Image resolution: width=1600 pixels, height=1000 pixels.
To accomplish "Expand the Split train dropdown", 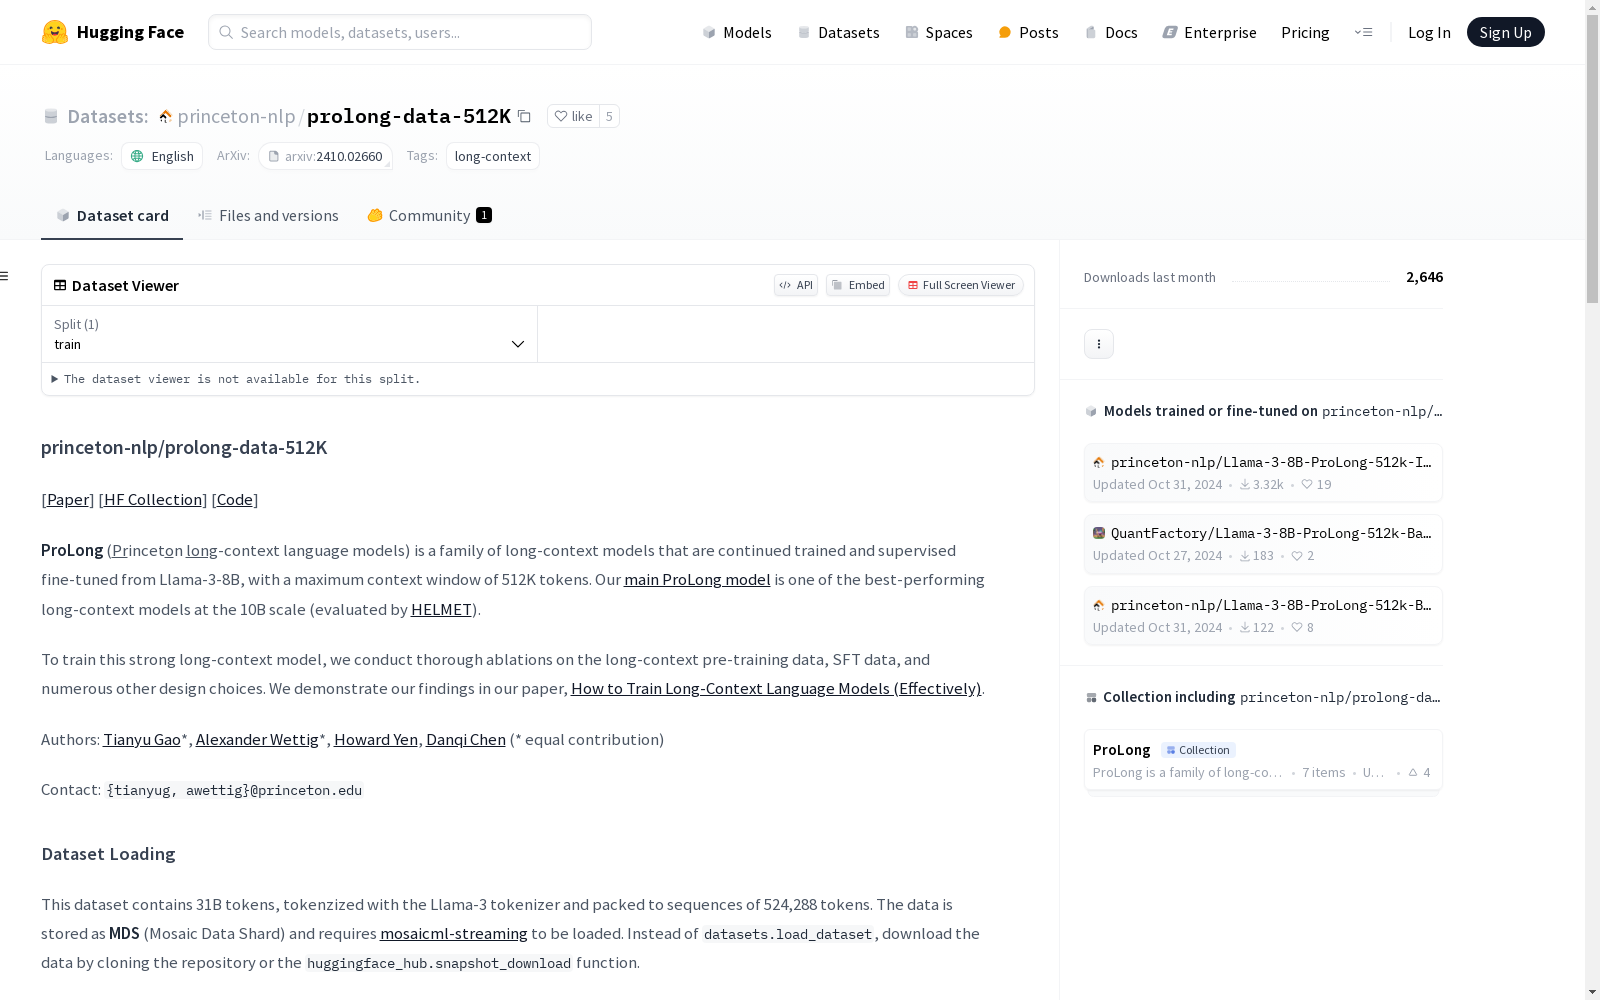I will tap(290, 334).
